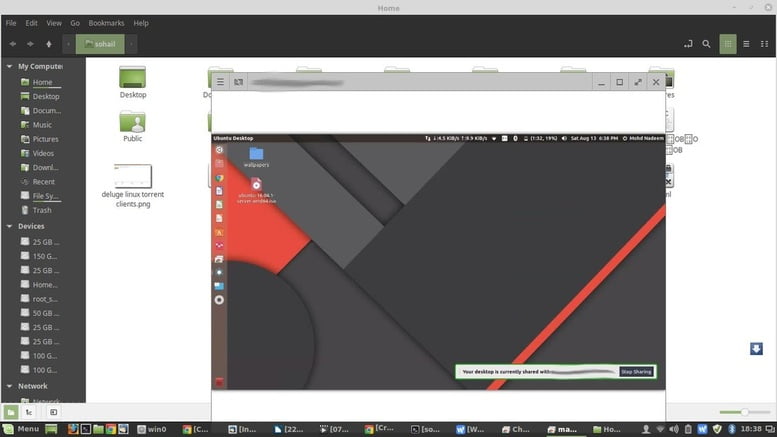777x437 pixels.
Task: Open wallpapers folder on remote desktop
Action: coord(256,157)
